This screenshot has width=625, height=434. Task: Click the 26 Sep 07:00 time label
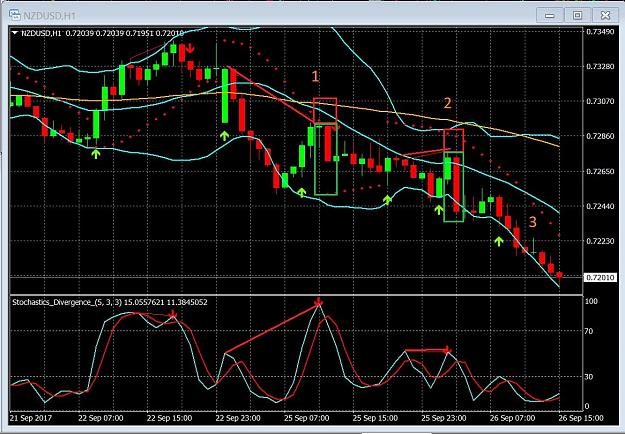(512, 418)
